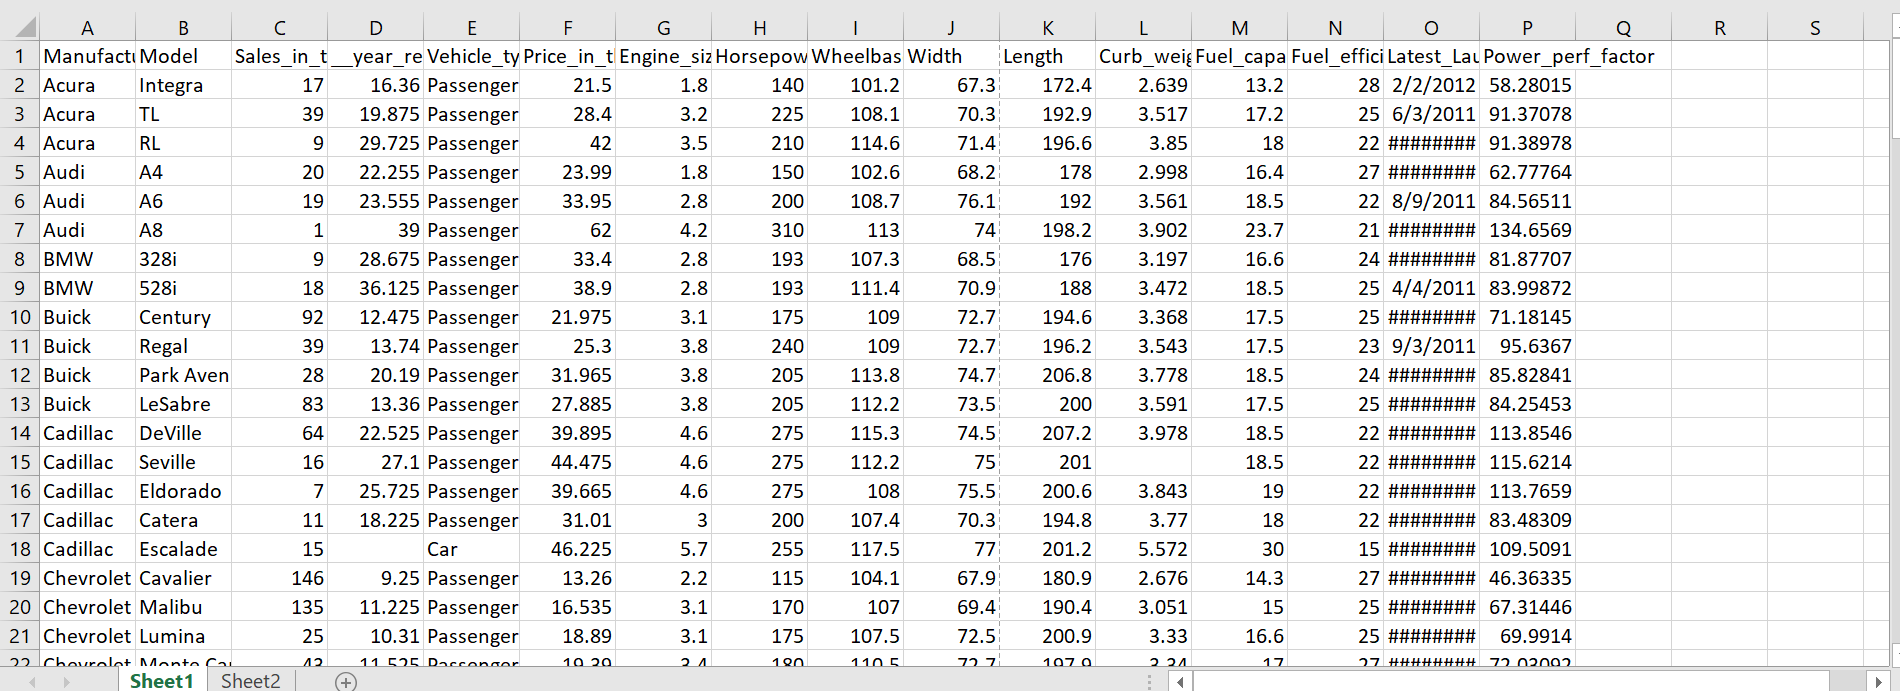Click the 'Horsepow' header cell
1900x691 pixels.
(x=759, y=56)
